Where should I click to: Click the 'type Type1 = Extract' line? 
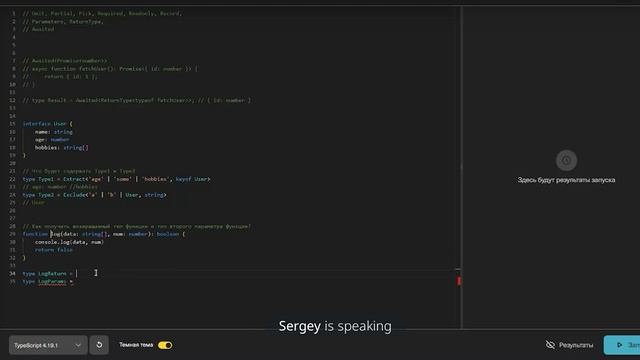tap(116, 179)
